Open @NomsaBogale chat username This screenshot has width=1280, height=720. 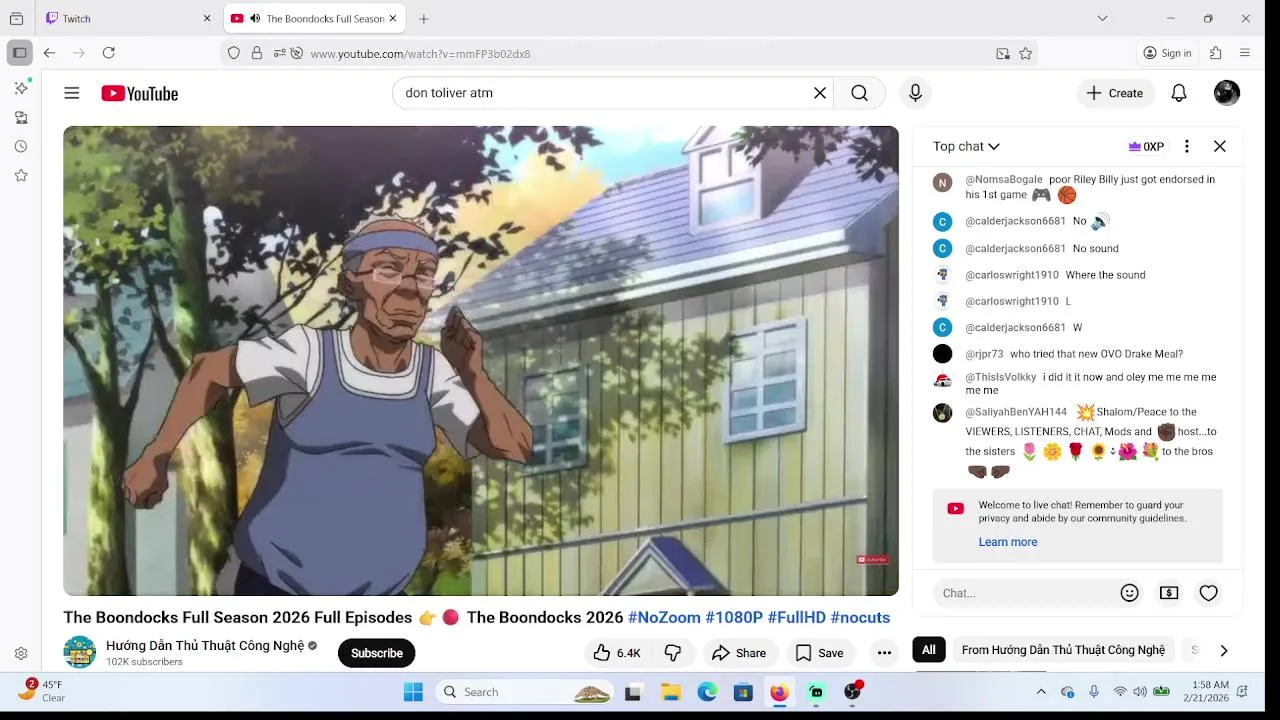pos(1004,180)
